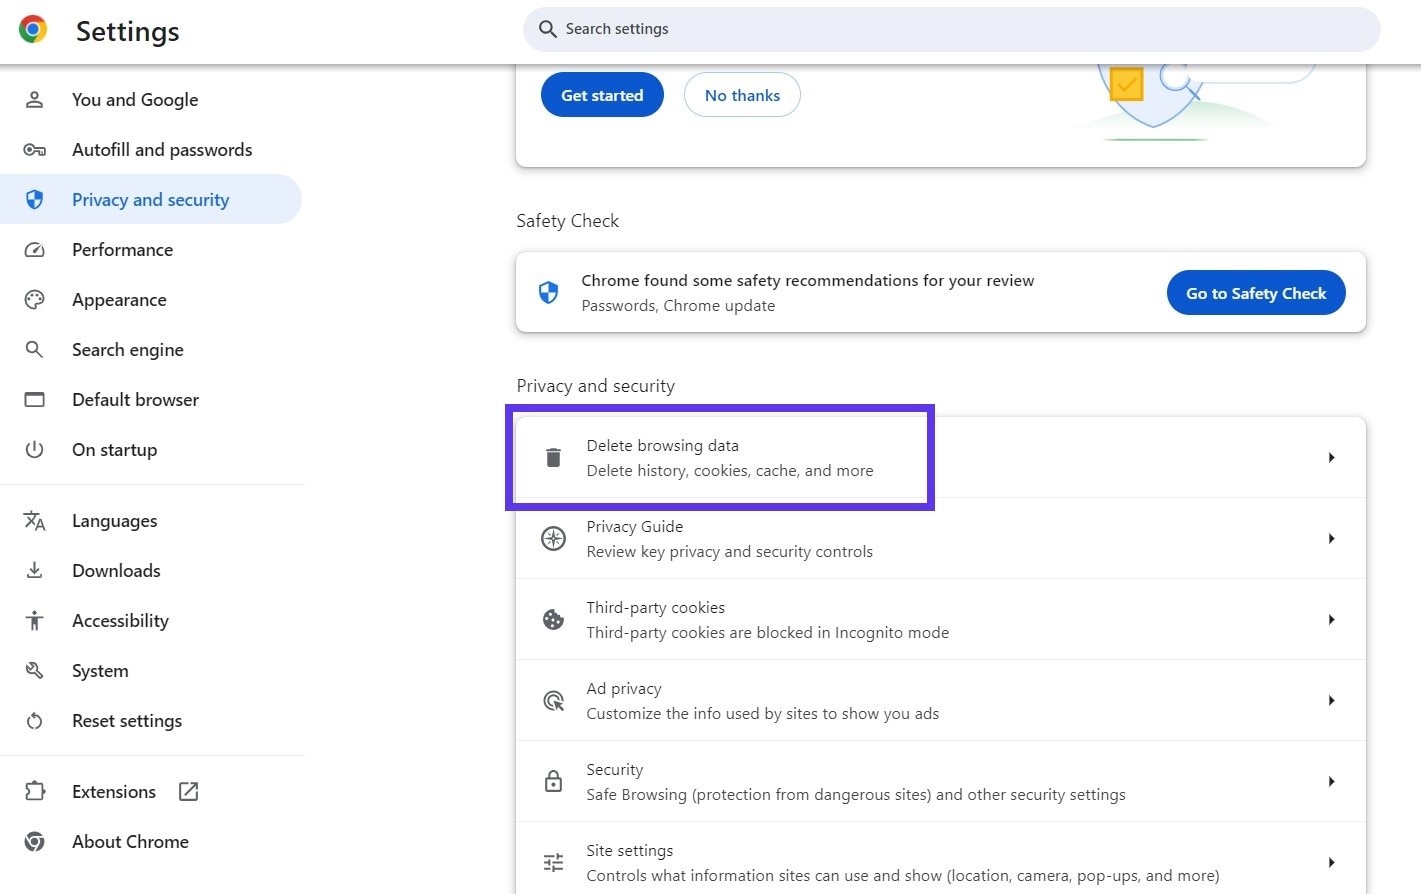Viewport: 1421px width, 894px height.
Task: Open Security Safe Browsing row
Action: pos(941,781)
